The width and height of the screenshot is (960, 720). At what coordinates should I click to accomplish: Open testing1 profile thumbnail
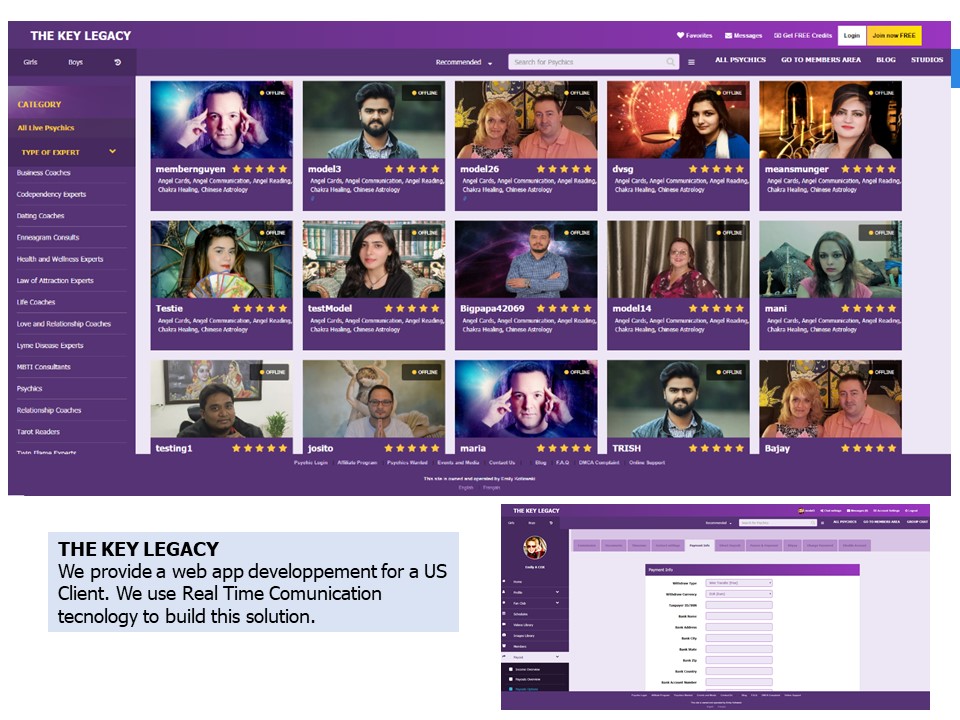[x=222, y=399]
